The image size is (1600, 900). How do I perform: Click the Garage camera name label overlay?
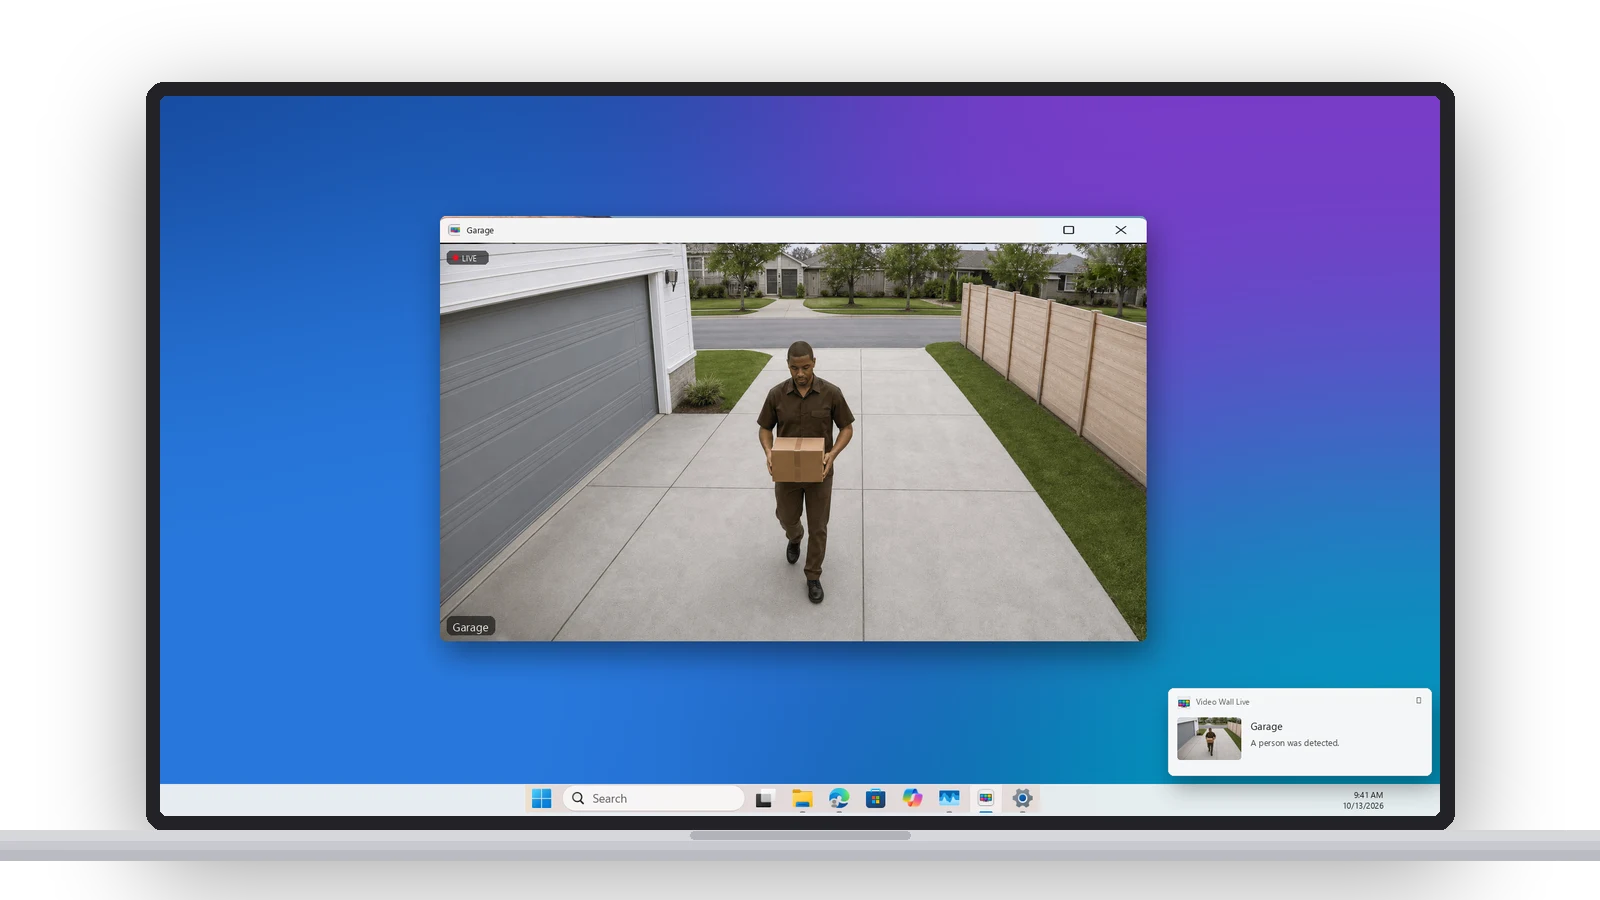point(470,627)
